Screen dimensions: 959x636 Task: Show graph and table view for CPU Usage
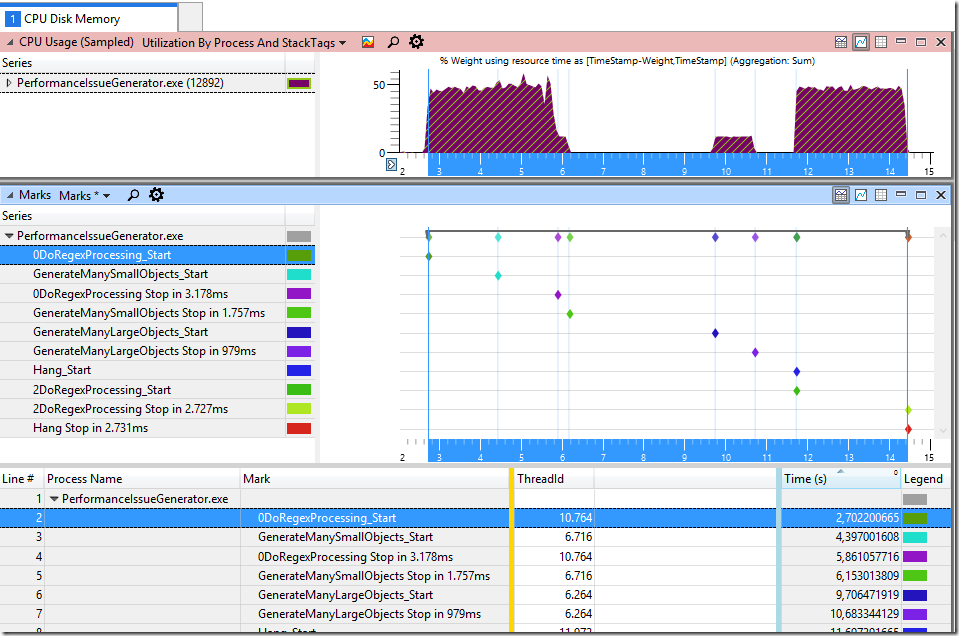point(841,42)
